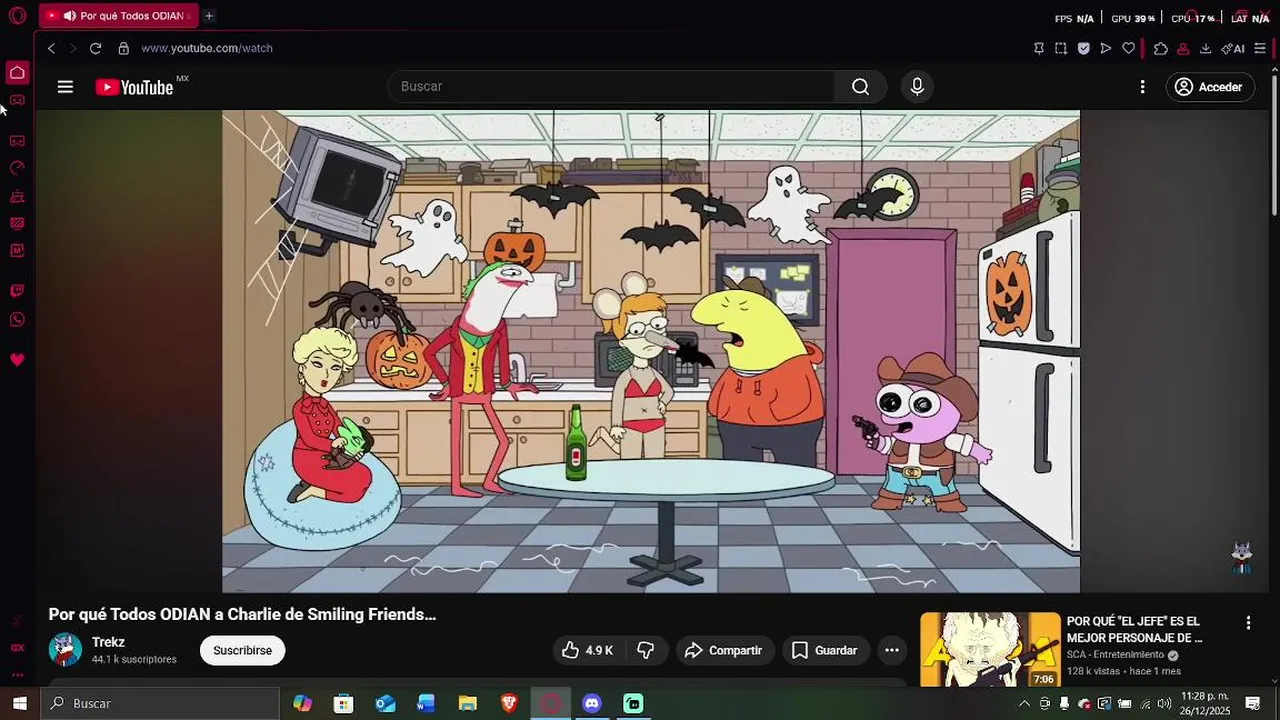Go back to previous page
The width and height of the screenshot is (1280, 720).
tap(51, 48)
